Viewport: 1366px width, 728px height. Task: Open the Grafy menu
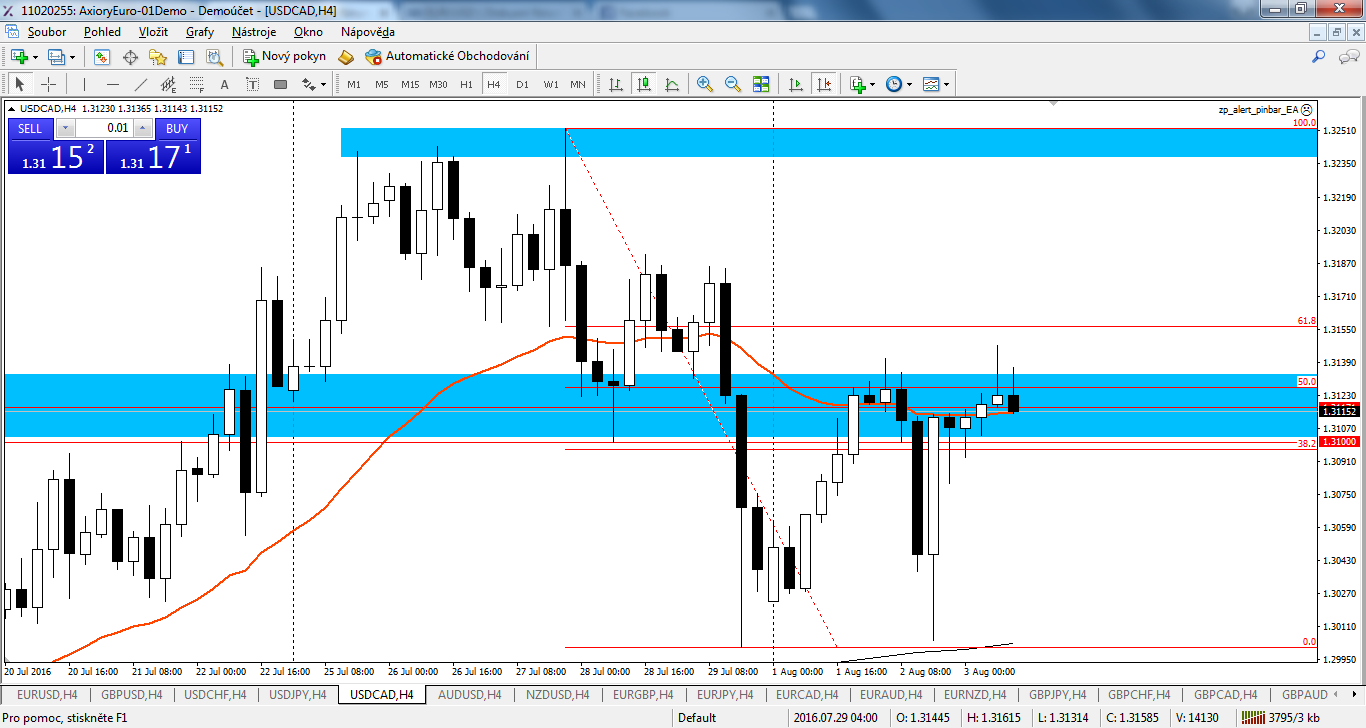pos(200,32)
